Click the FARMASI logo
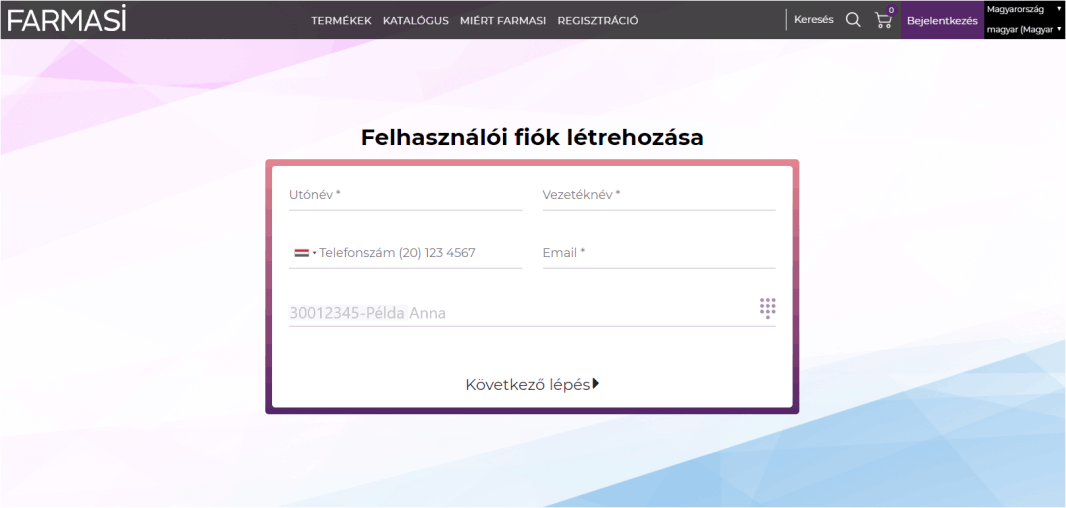This screenshot has width=1066, height=508. [x=67, y=19]
